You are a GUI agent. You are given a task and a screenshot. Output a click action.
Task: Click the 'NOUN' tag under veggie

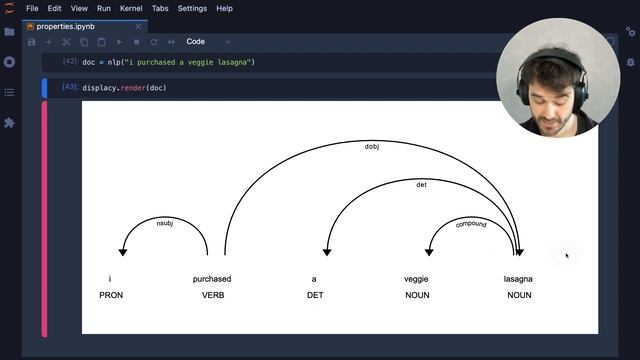417,295
